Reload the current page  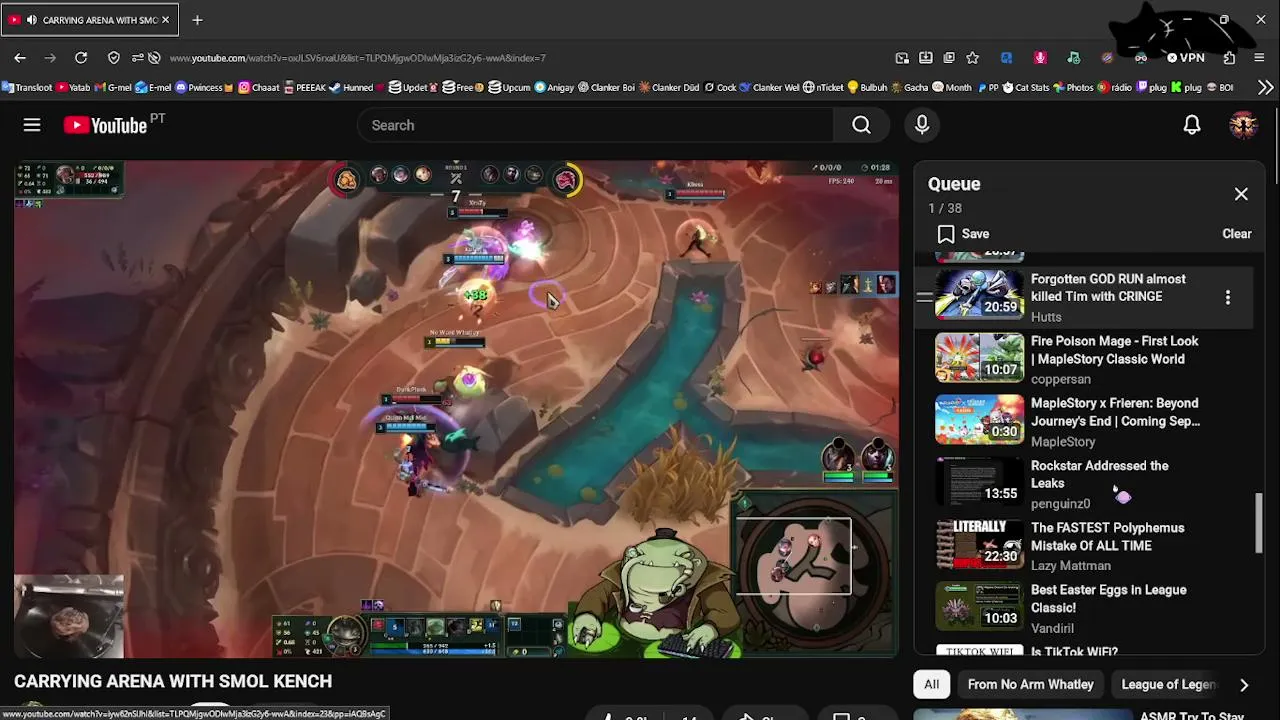coord(81,58)
